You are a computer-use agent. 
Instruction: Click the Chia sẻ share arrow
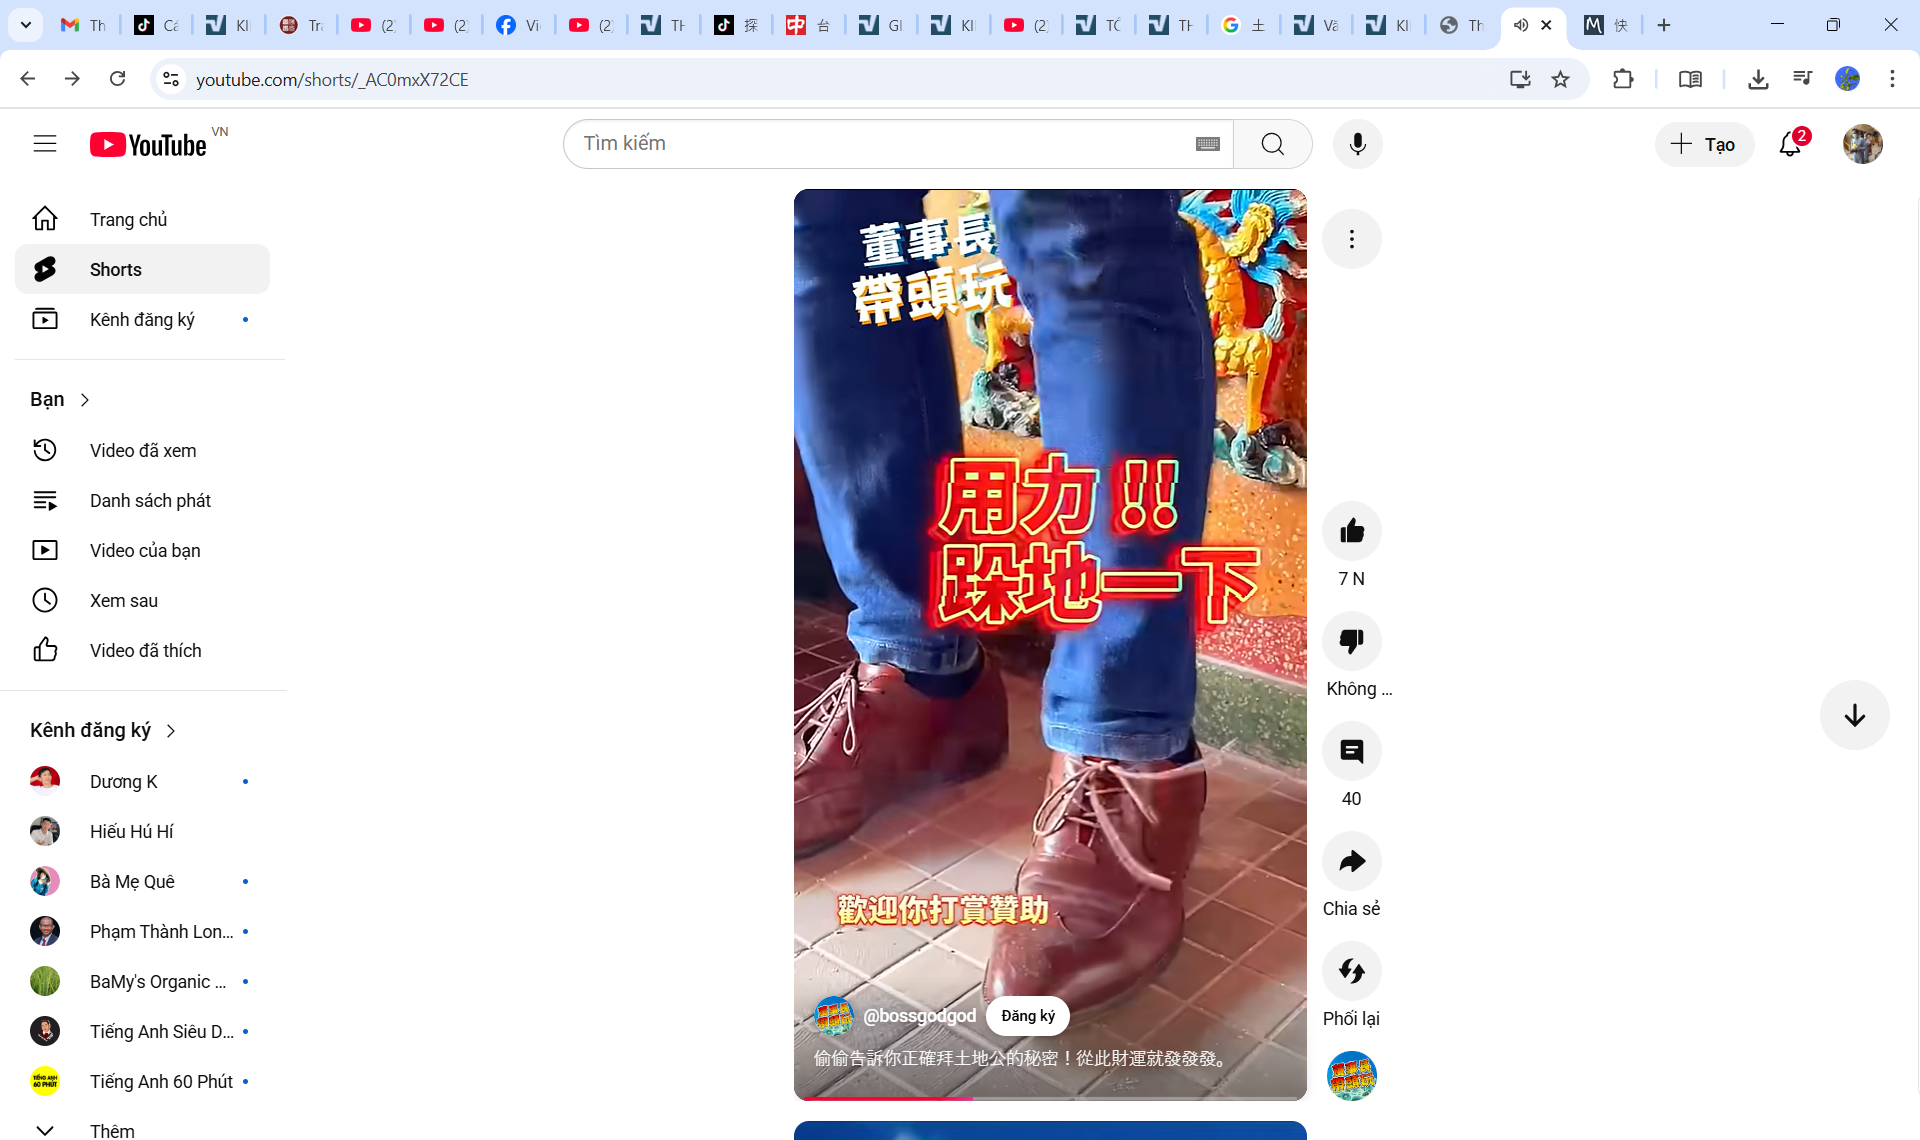1351,861
